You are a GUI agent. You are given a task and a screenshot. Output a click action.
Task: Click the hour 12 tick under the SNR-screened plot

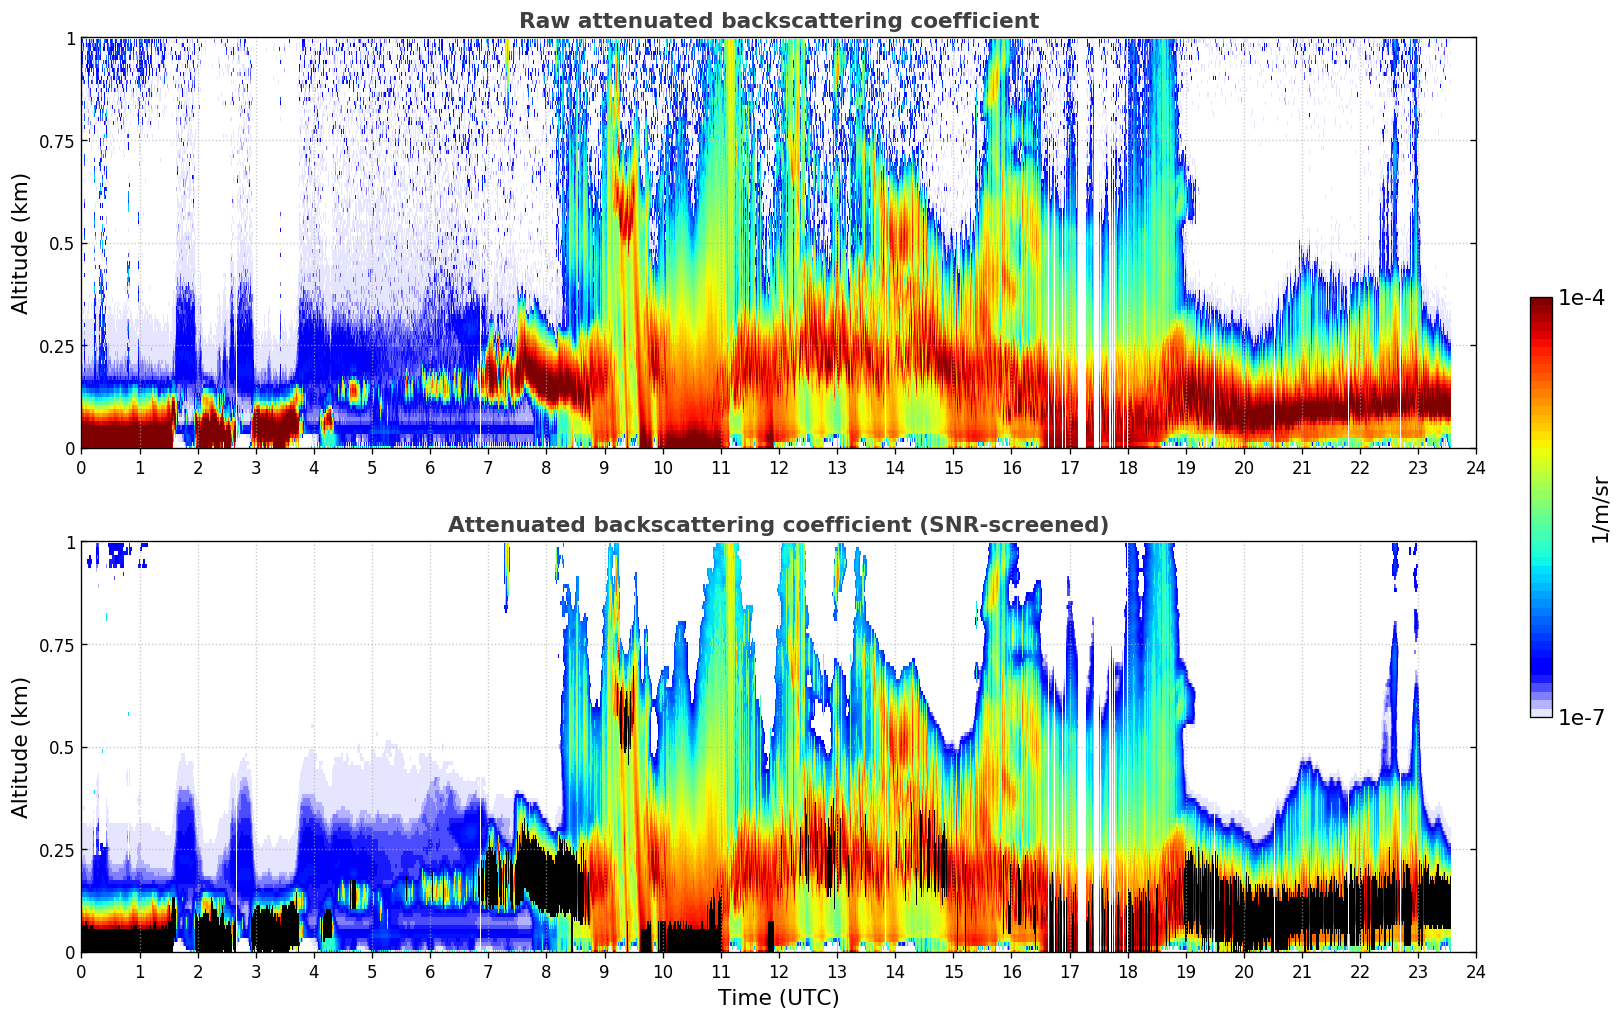778,971
